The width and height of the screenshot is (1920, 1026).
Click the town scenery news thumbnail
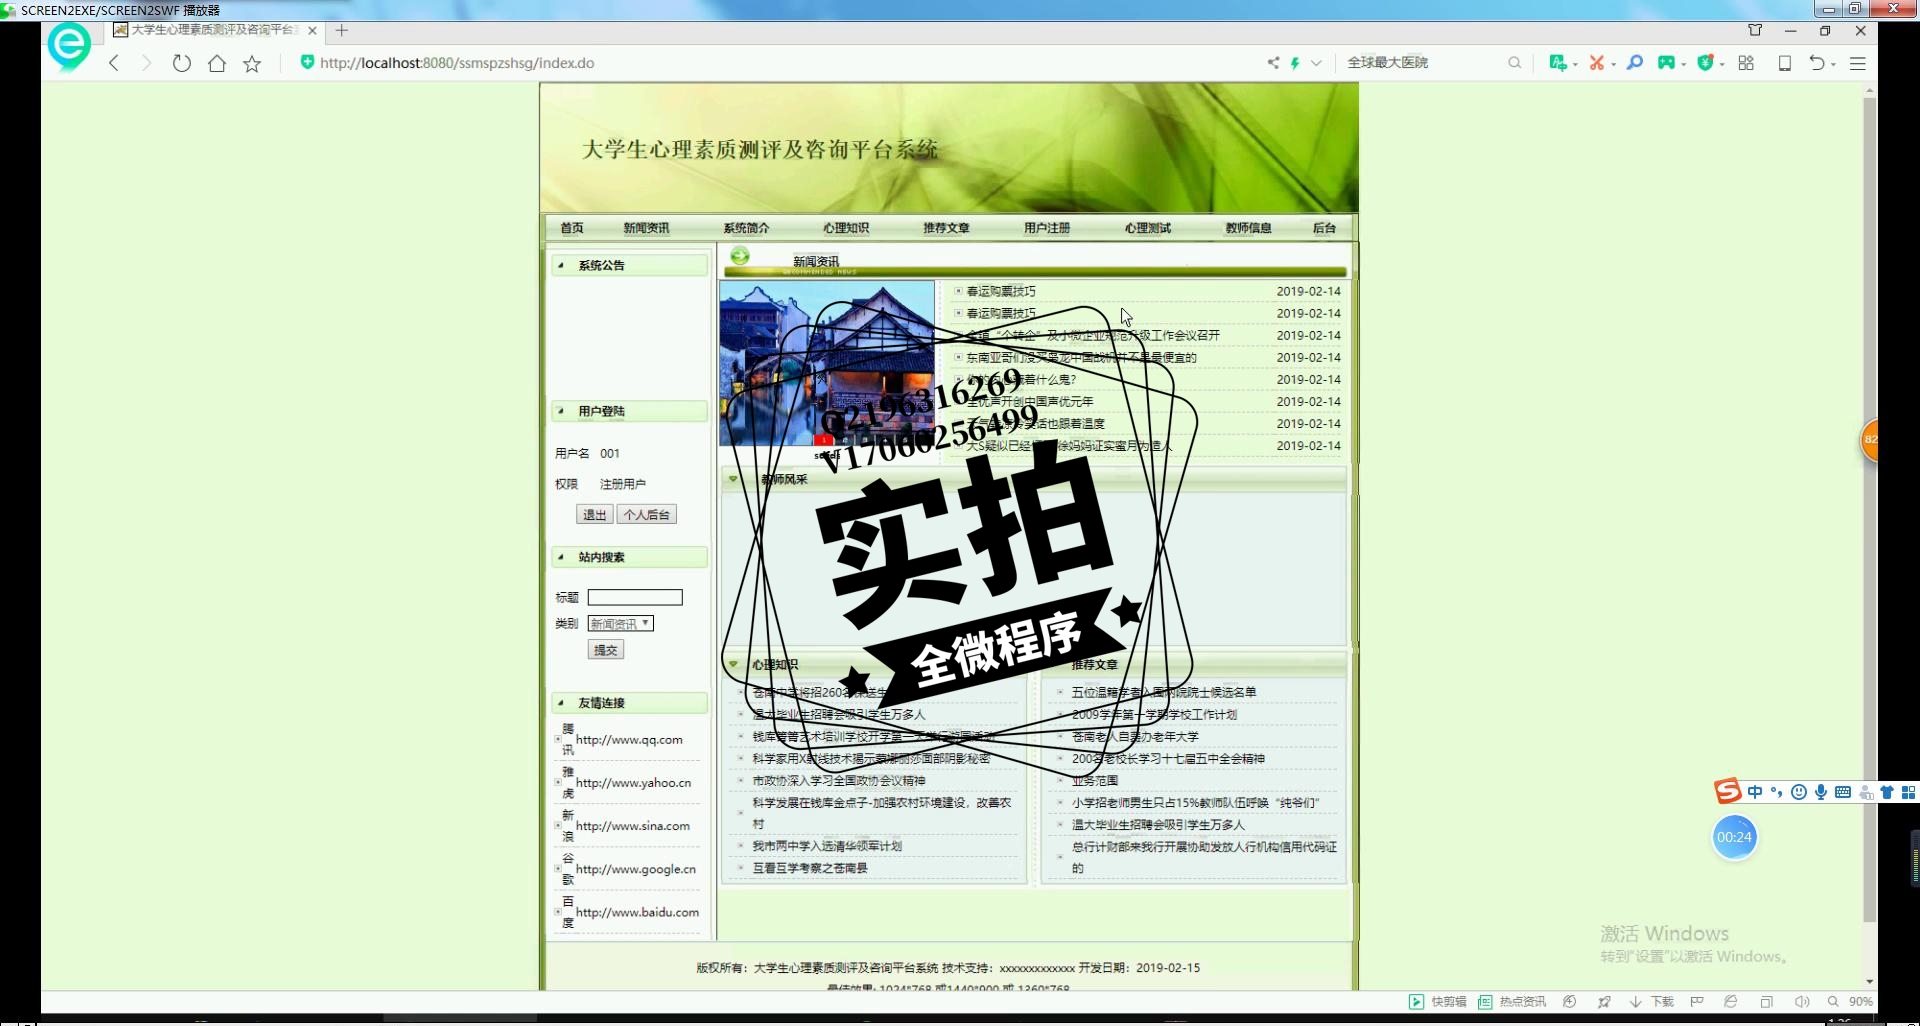[827, 363]
